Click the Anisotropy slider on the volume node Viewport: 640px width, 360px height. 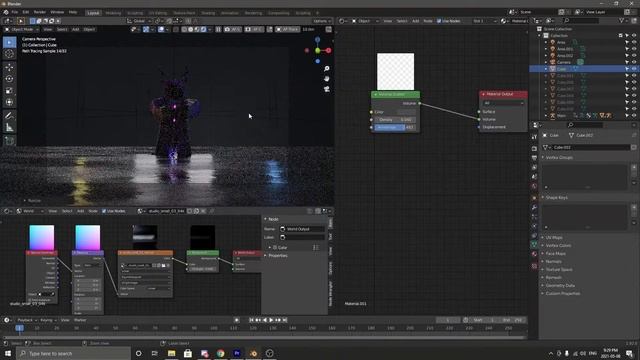395,127
